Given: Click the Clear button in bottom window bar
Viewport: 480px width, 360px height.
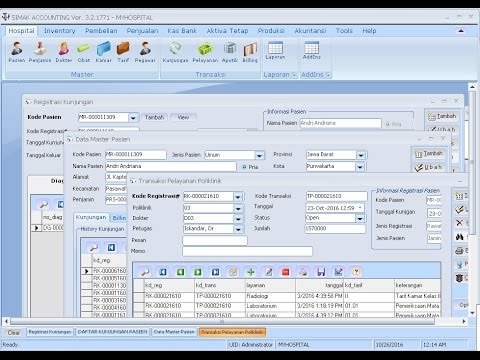Looking at the screenshot, I should pos(14,332).
